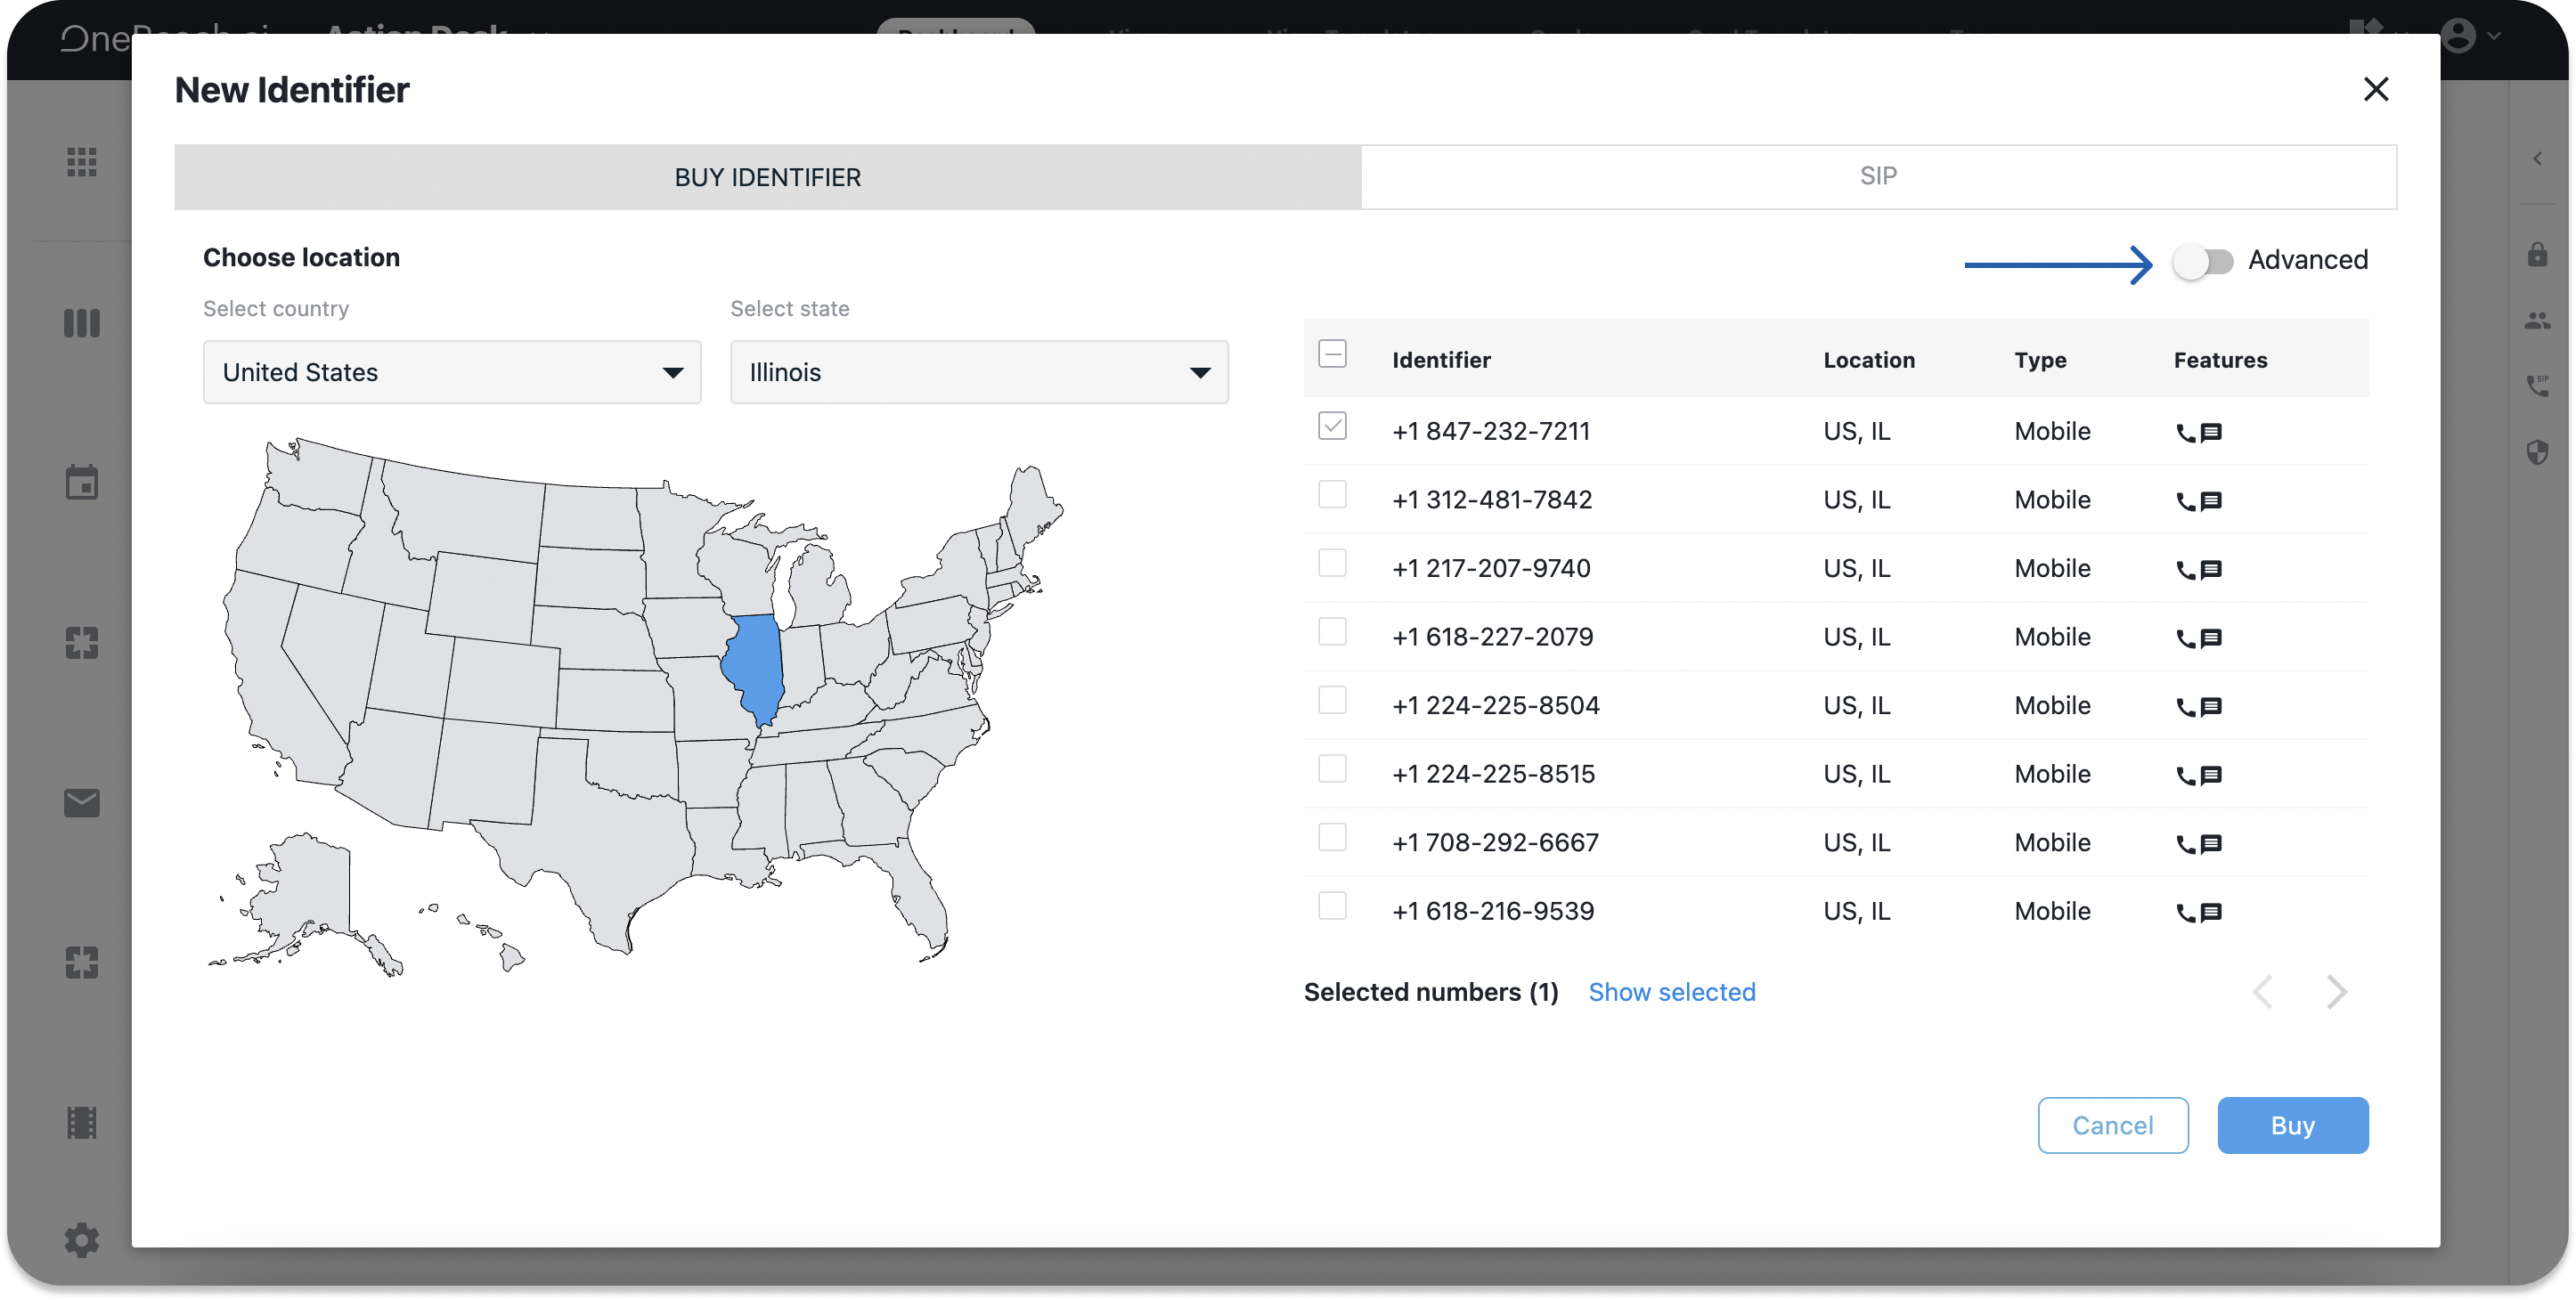Toggle the Advanced switch on
The width and height of the screenshot is (2576, 1300).
pos(2203,262)
